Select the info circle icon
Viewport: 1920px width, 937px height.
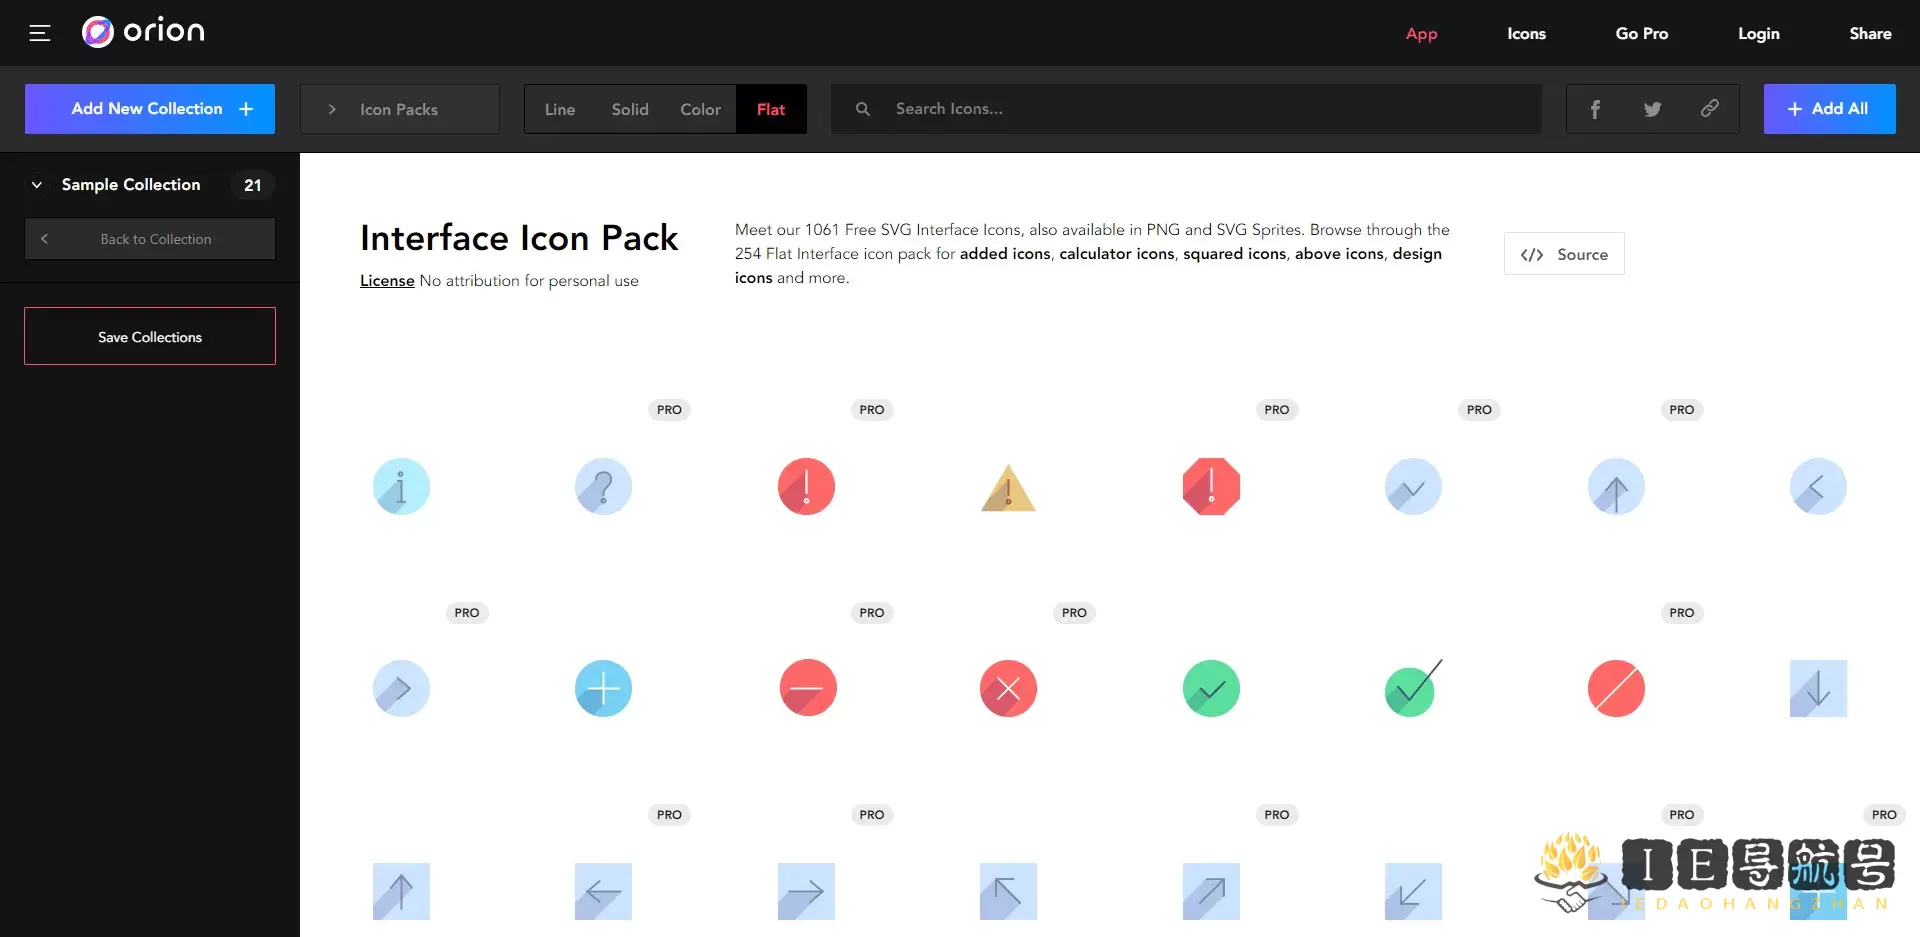point(400,487)
